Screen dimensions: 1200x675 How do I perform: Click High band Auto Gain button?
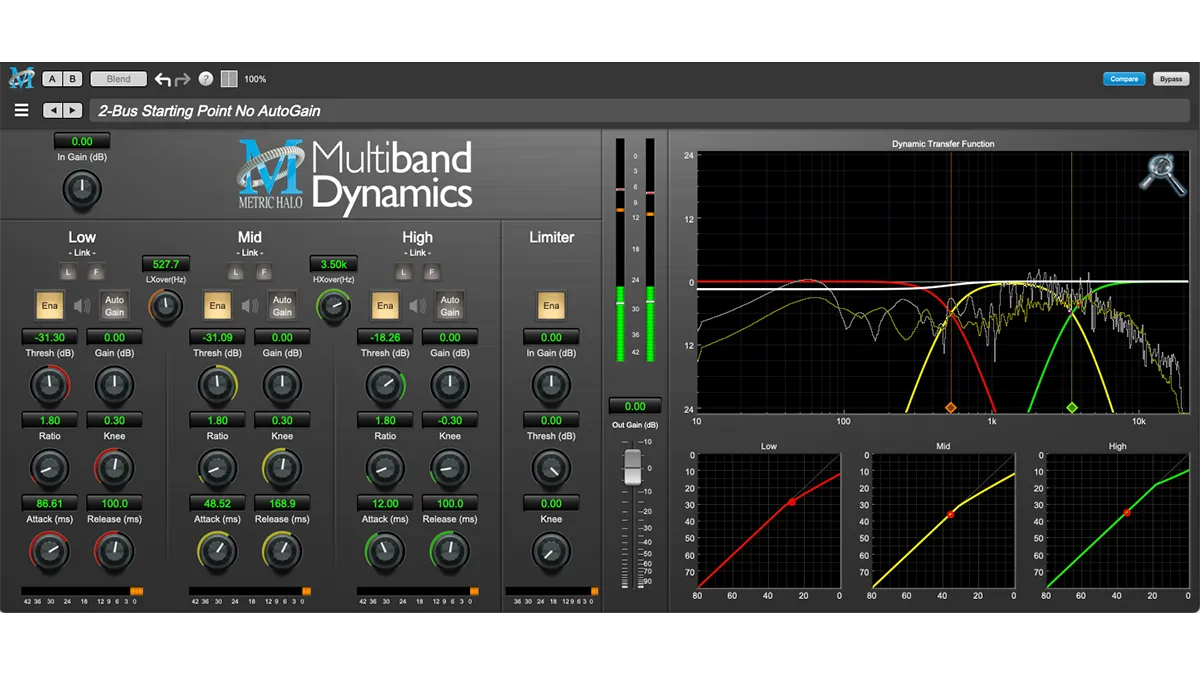coord(450,306)
